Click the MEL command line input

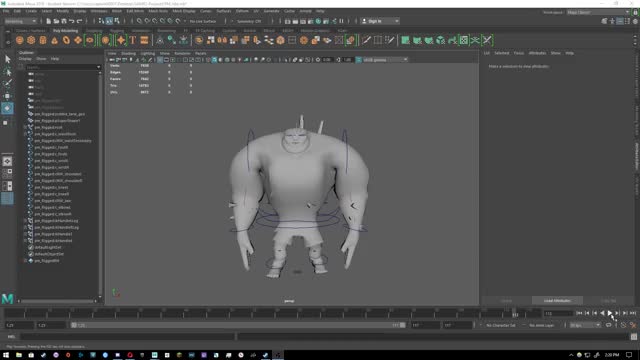coord(128,336)
